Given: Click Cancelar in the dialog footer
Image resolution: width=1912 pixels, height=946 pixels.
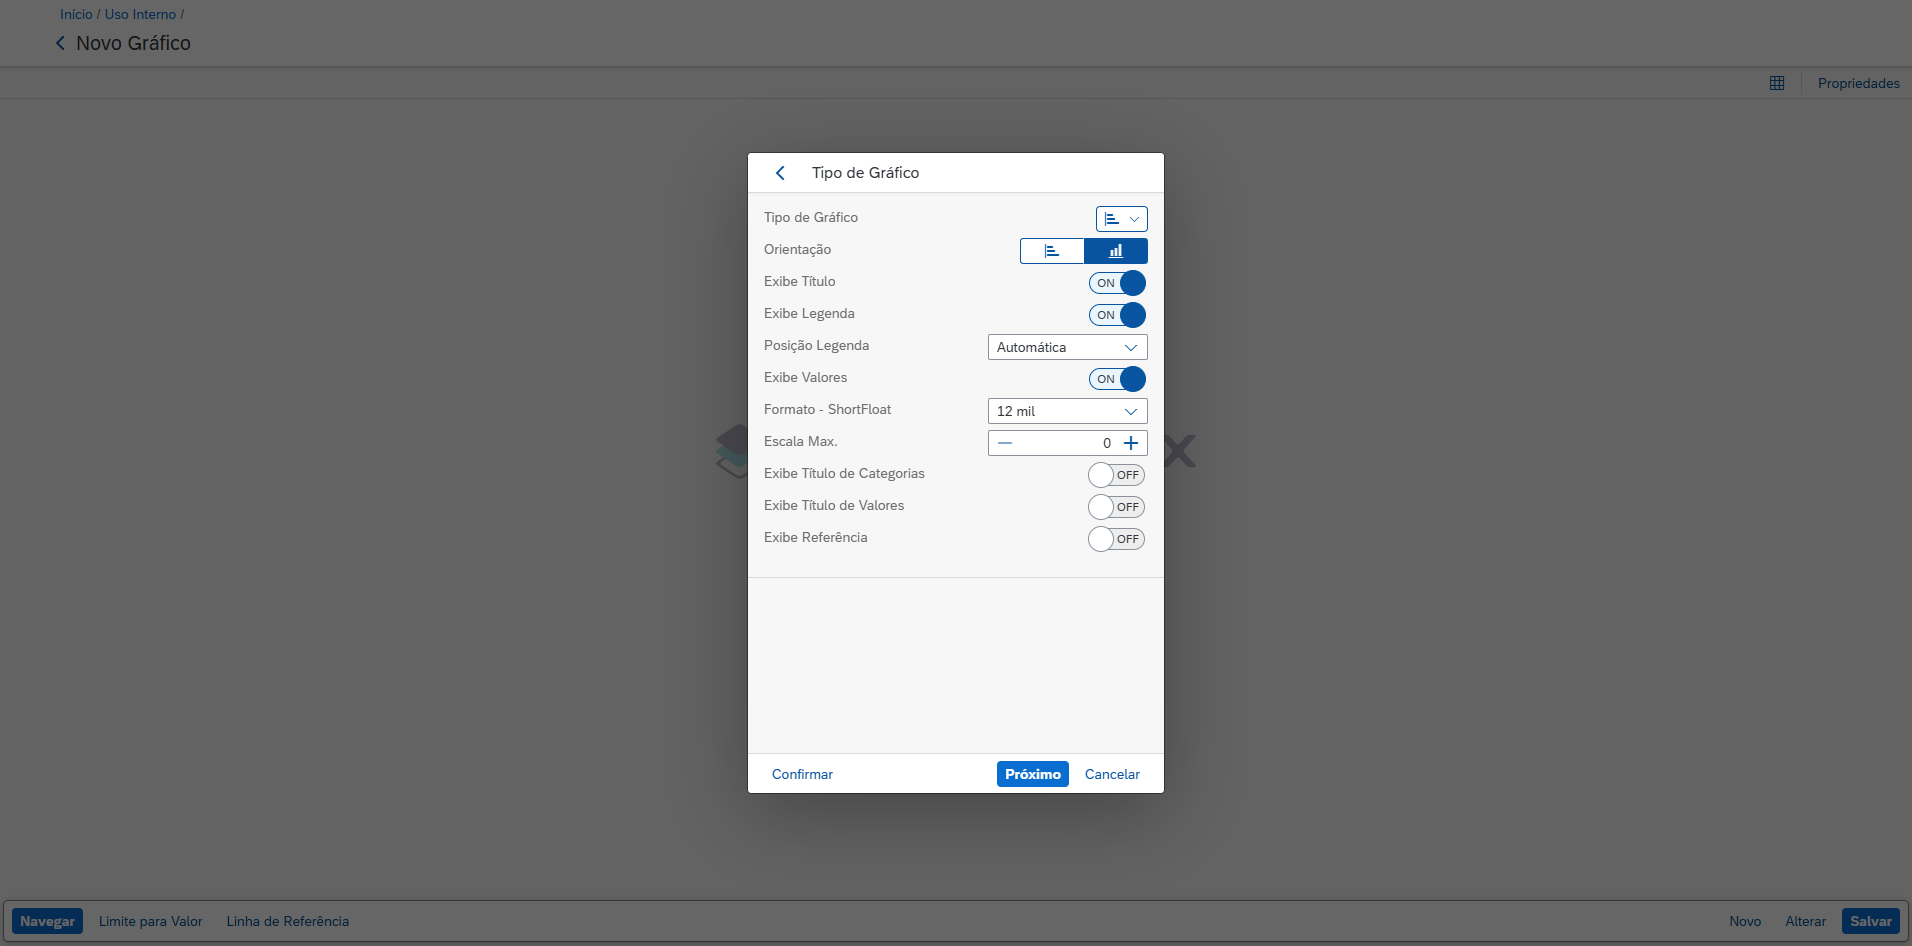Looking at the screenshot, I should point(1112,774).
